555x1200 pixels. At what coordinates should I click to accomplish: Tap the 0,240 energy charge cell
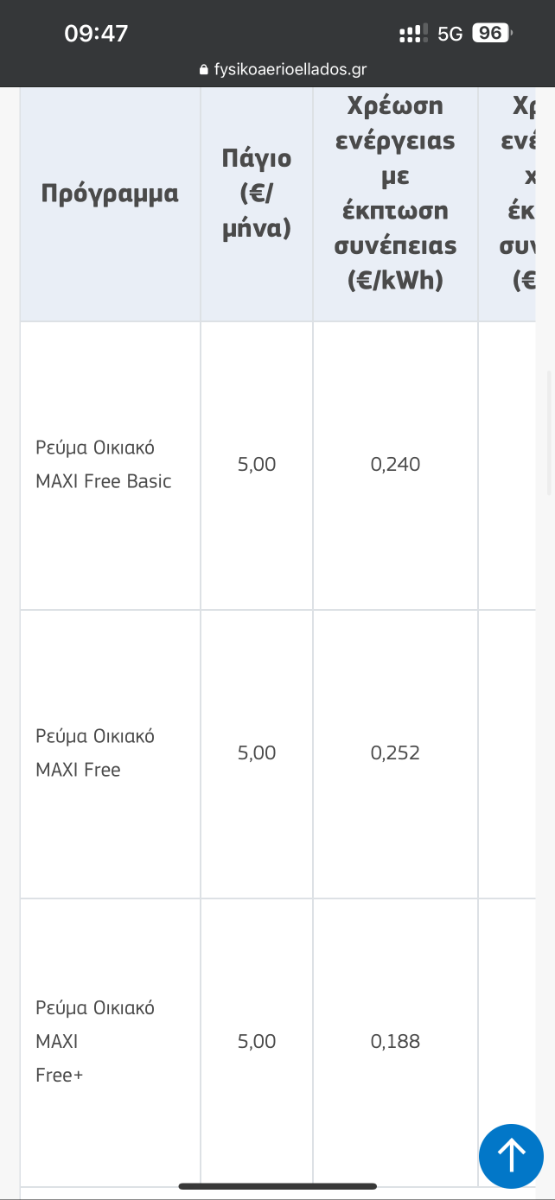(x=395, y=464)
